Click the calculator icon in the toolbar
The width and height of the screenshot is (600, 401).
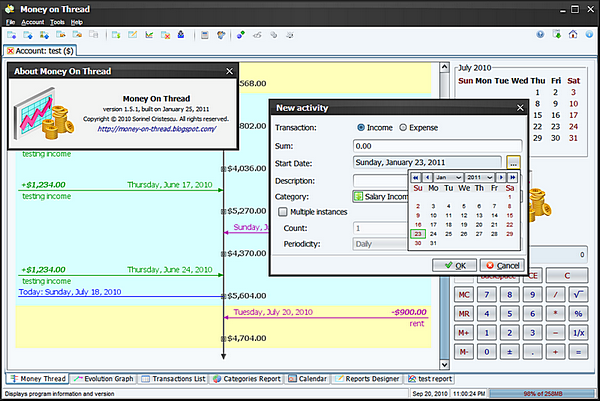(205, 35)
